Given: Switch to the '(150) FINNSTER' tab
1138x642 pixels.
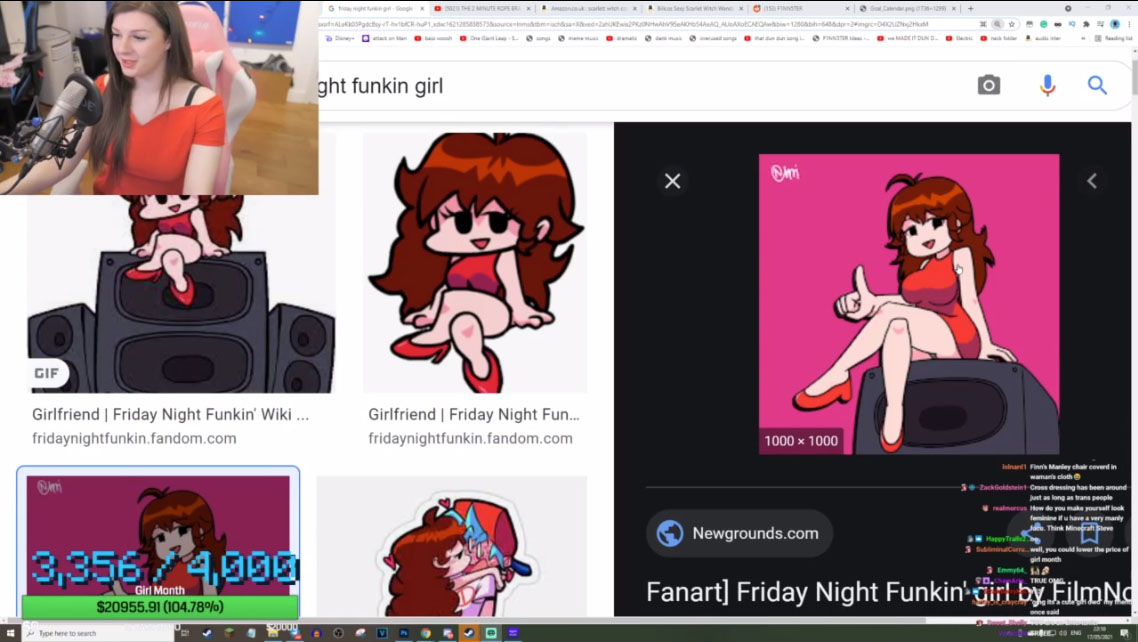Looking at the screenshot, I should click(801, 9).
